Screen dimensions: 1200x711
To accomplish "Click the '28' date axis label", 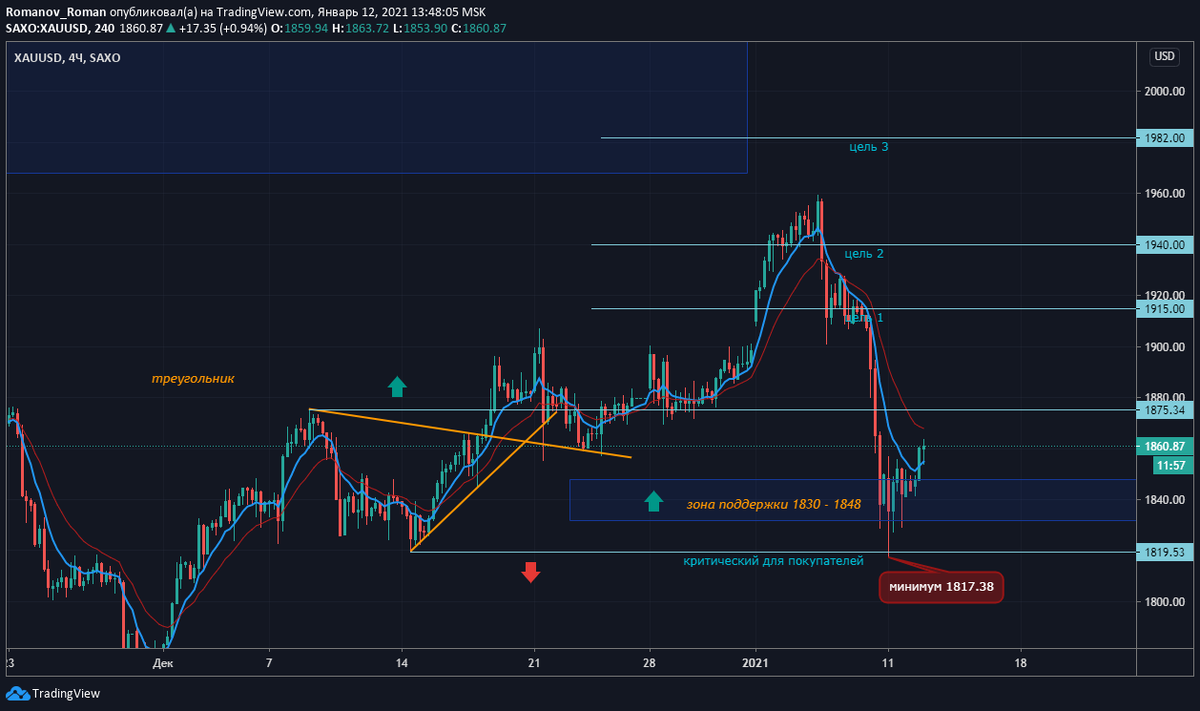I will coord(649,663).
